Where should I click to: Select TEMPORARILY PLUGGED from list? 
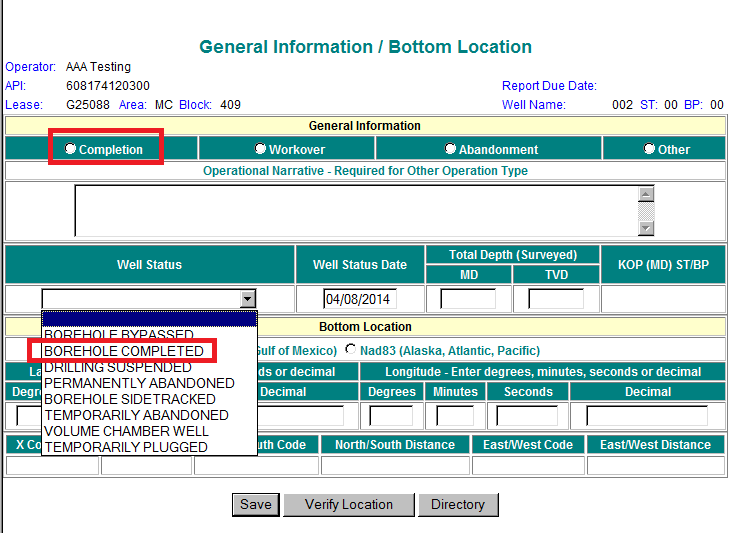point(126,447)
